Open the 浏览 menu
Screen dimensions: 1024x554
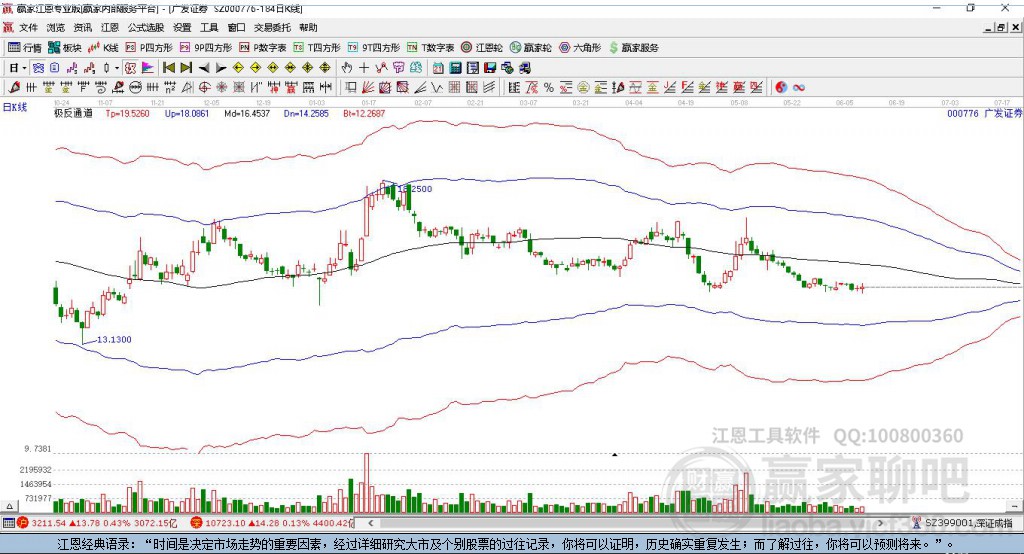click(56, 27)
